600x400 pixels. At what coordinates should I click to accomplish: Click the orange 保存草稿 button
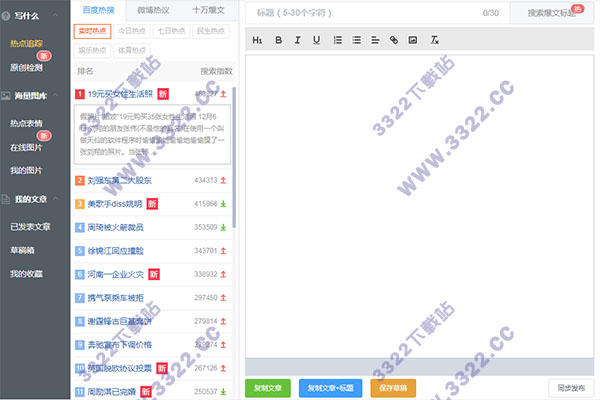pyautogui.click(x=393, y=388)
